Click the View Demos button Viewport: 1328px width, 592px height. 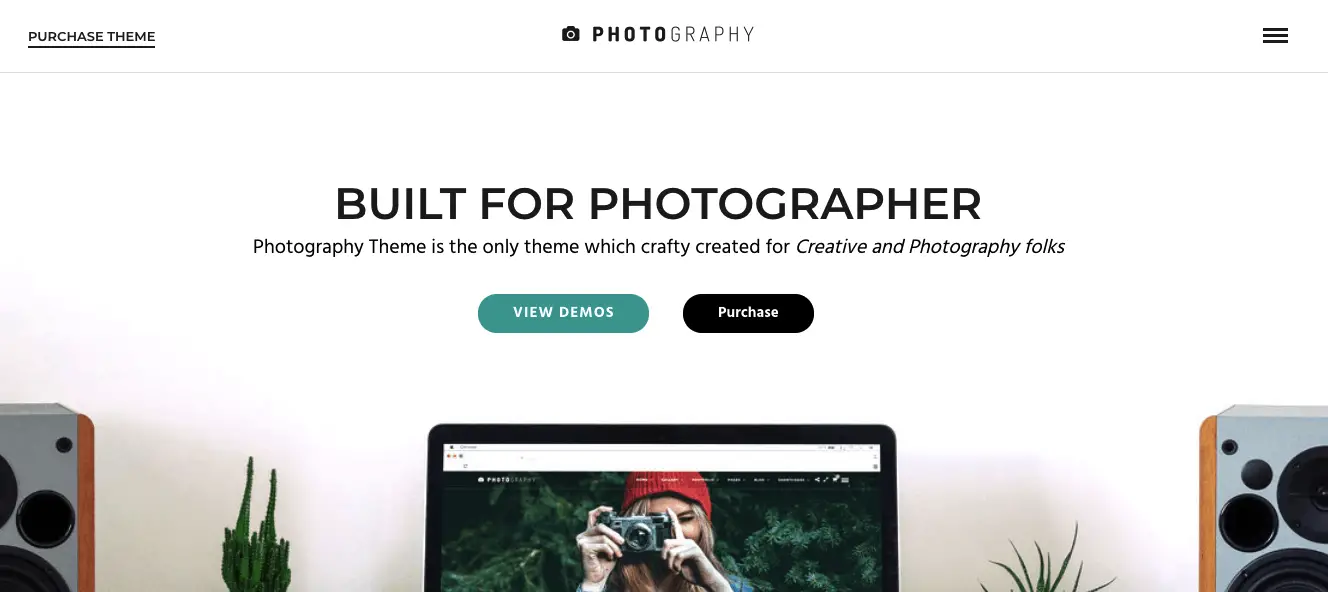pos(563,313)
